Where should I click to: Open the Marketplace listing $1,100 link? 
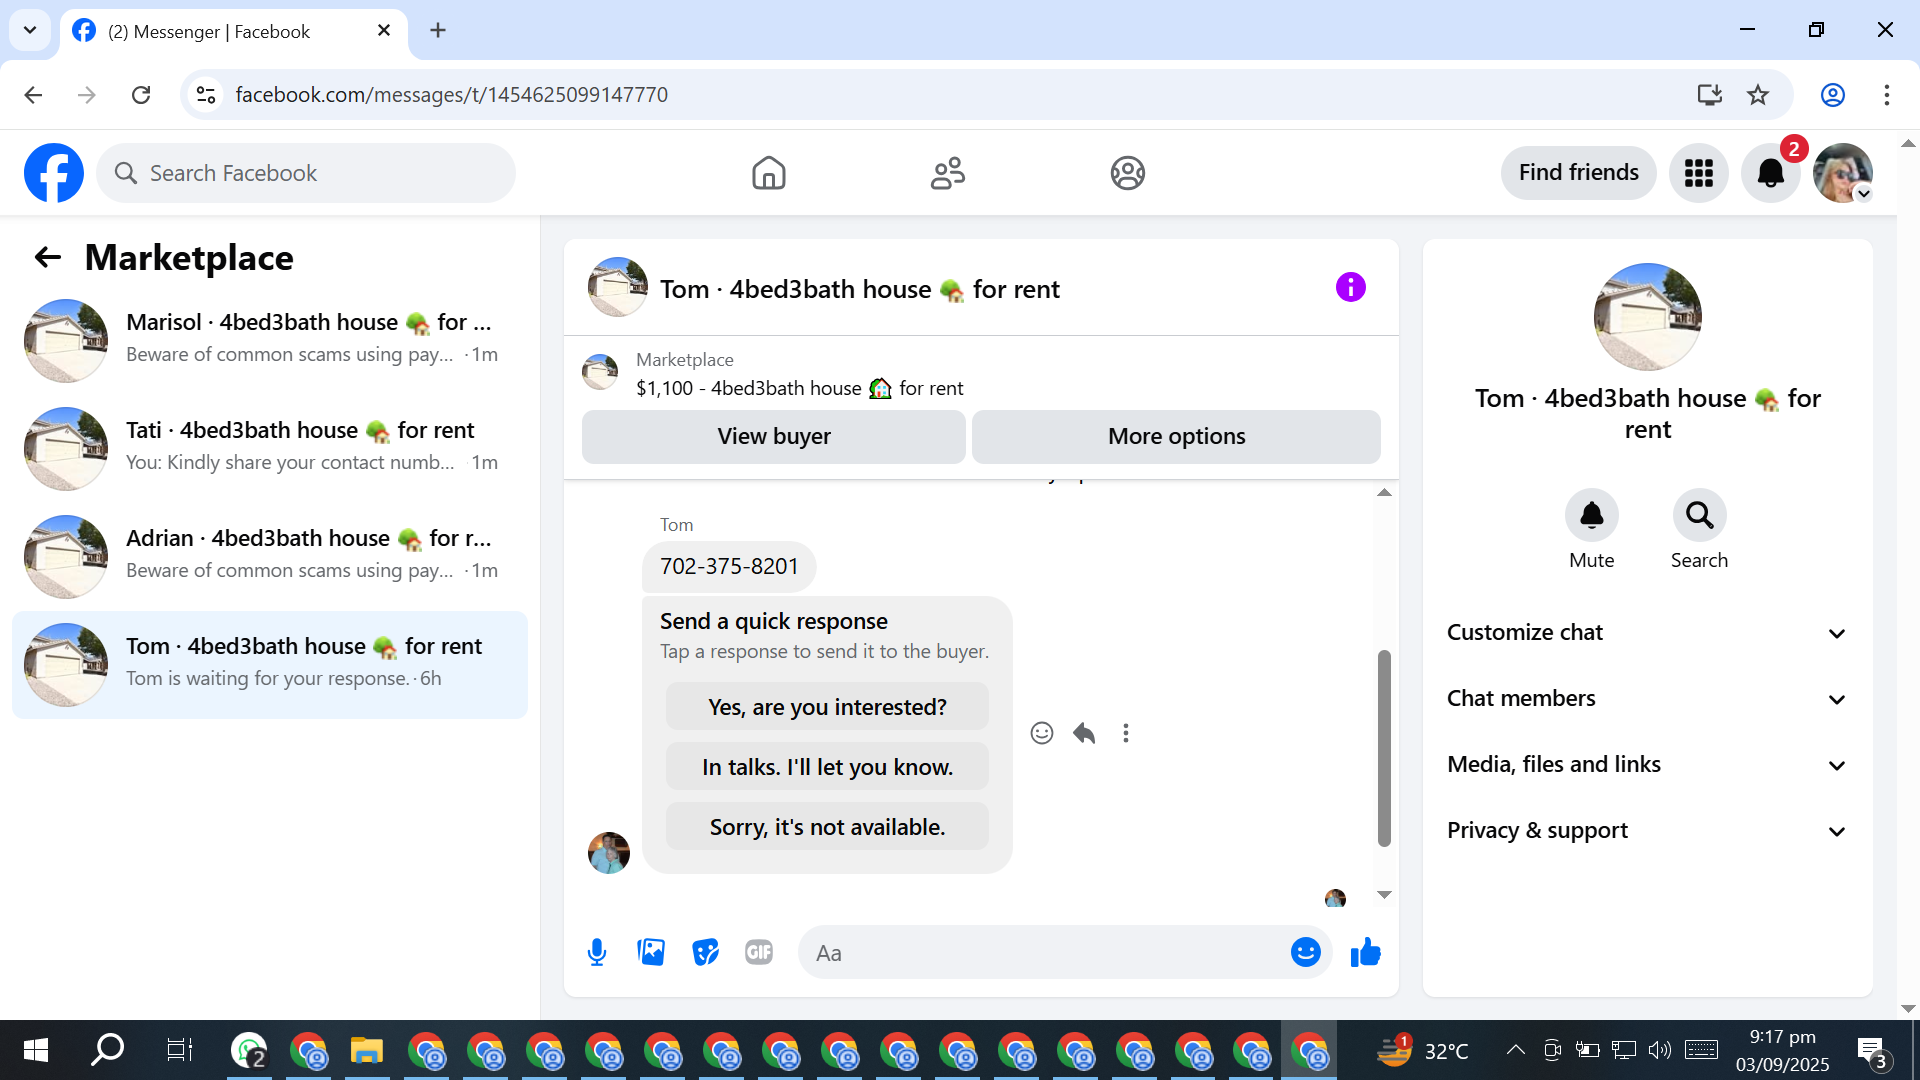click(799, 388)
